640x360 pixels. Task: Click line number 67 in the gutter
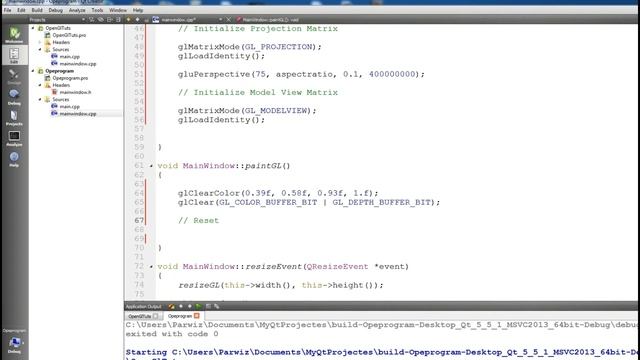coord(139,220)
